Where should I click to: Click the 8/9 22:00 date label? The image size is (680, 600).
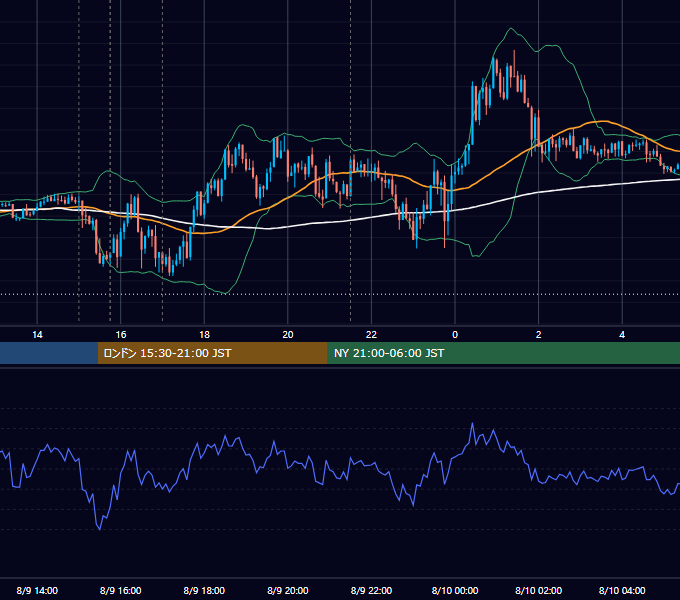coord(371,590)
